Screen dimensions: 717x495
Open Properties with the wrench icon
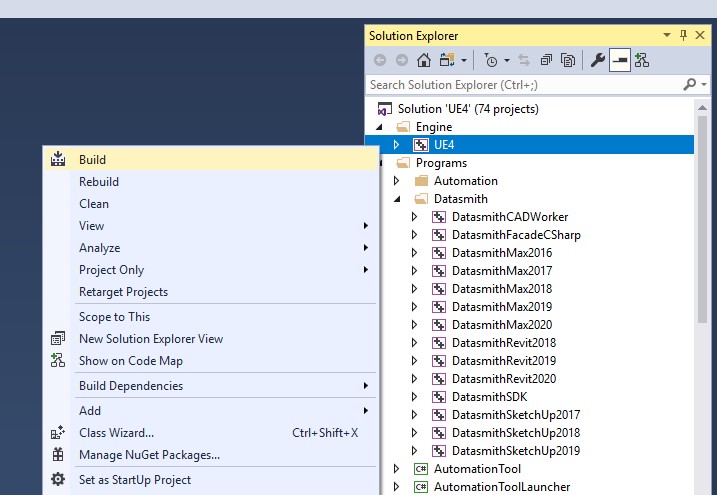[598, 60]
